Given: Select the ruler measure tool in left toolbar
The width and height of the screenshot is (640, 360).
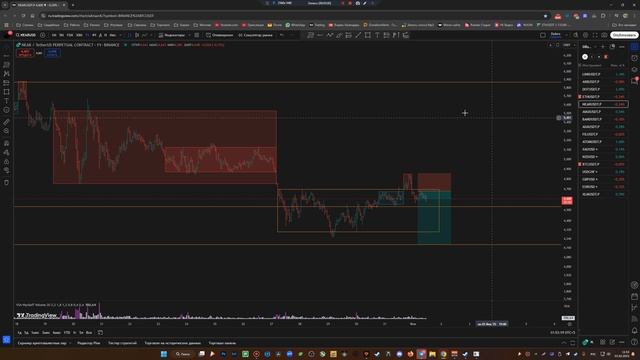Looking at the screenshot, I should 7,122.
